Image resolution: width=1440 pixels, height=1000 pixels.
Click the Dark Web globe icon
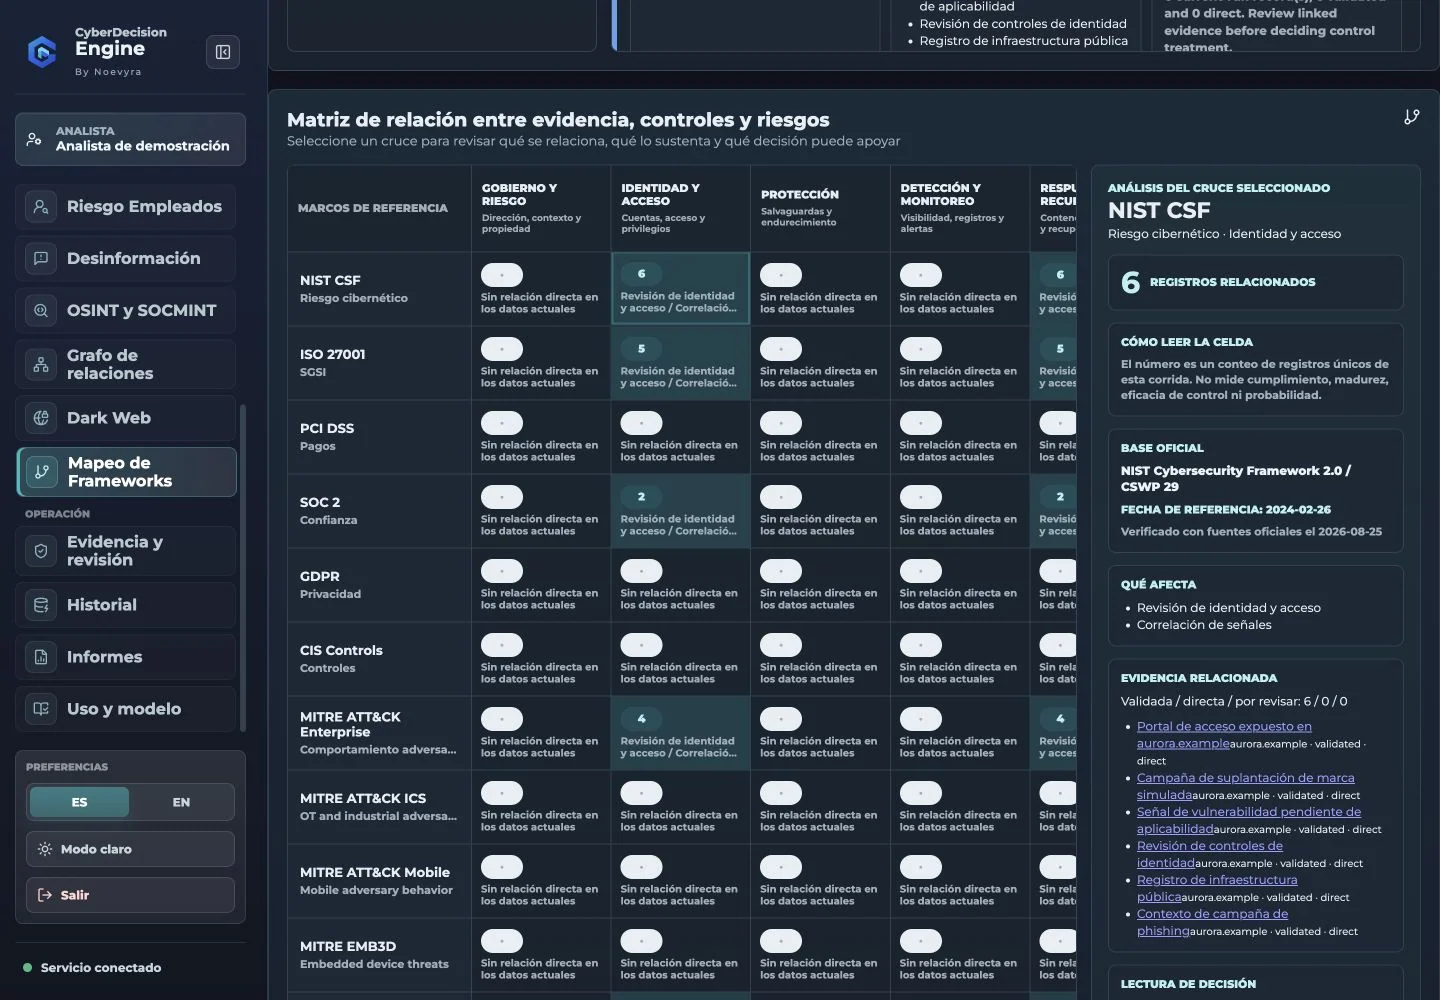click(x=41, y=418)
